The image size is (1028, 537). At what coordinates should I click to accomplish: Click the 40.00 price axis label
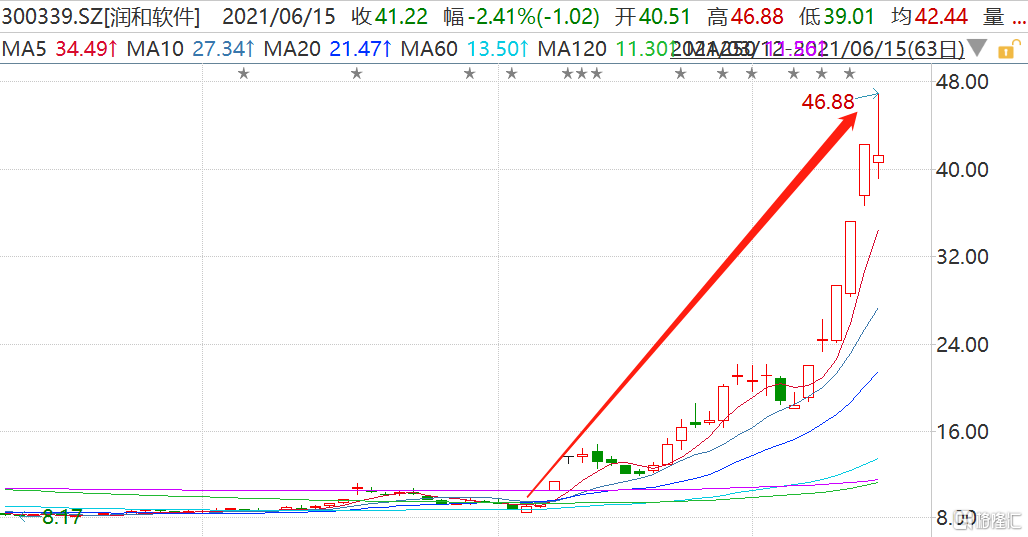[962, 170]
